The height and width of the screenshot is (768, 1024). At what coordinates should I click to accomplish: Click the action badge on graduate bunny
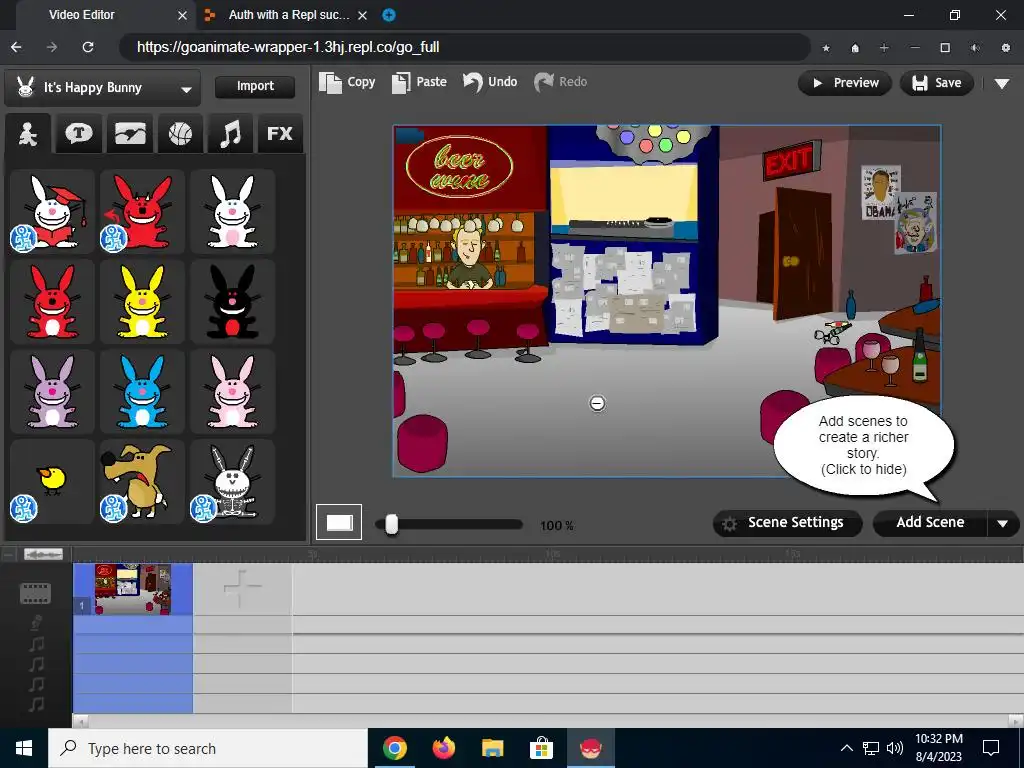24,239
